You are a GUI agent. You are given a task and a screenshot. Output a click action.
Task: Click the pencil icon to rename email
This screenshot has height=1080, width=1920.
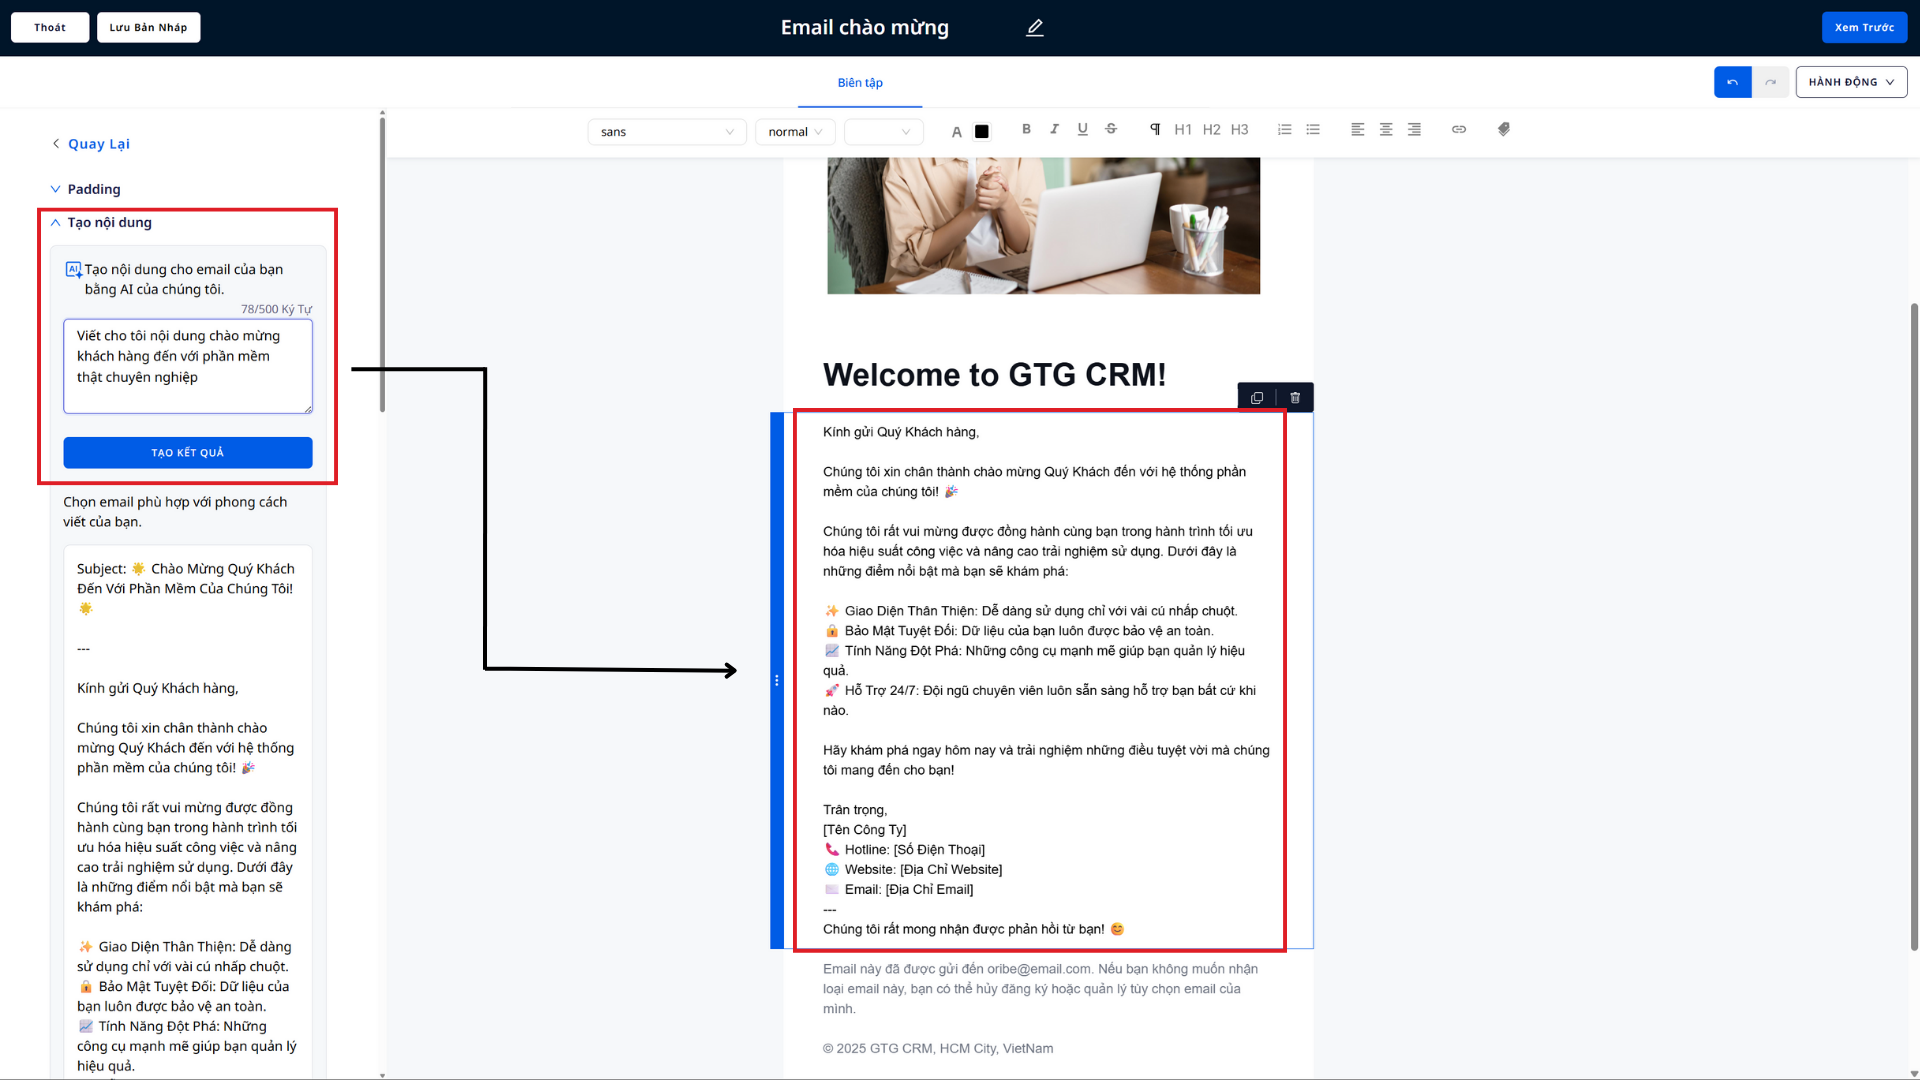[x=1035, y=28]
